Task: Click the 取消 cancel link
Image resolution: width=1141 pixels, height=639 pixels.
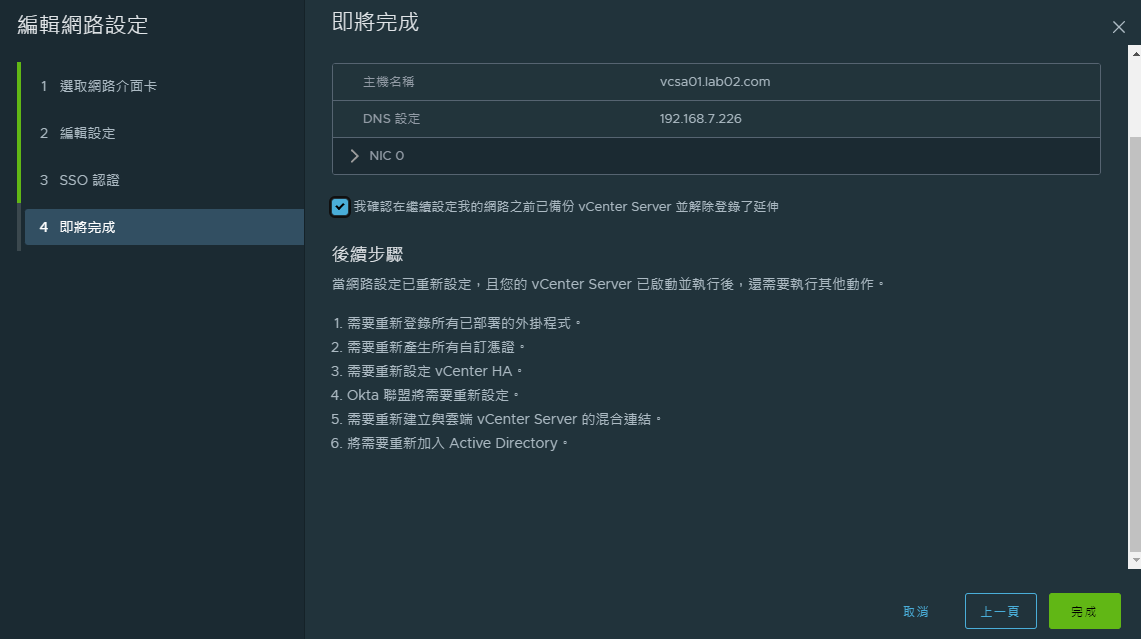Action: click(915, 611)
